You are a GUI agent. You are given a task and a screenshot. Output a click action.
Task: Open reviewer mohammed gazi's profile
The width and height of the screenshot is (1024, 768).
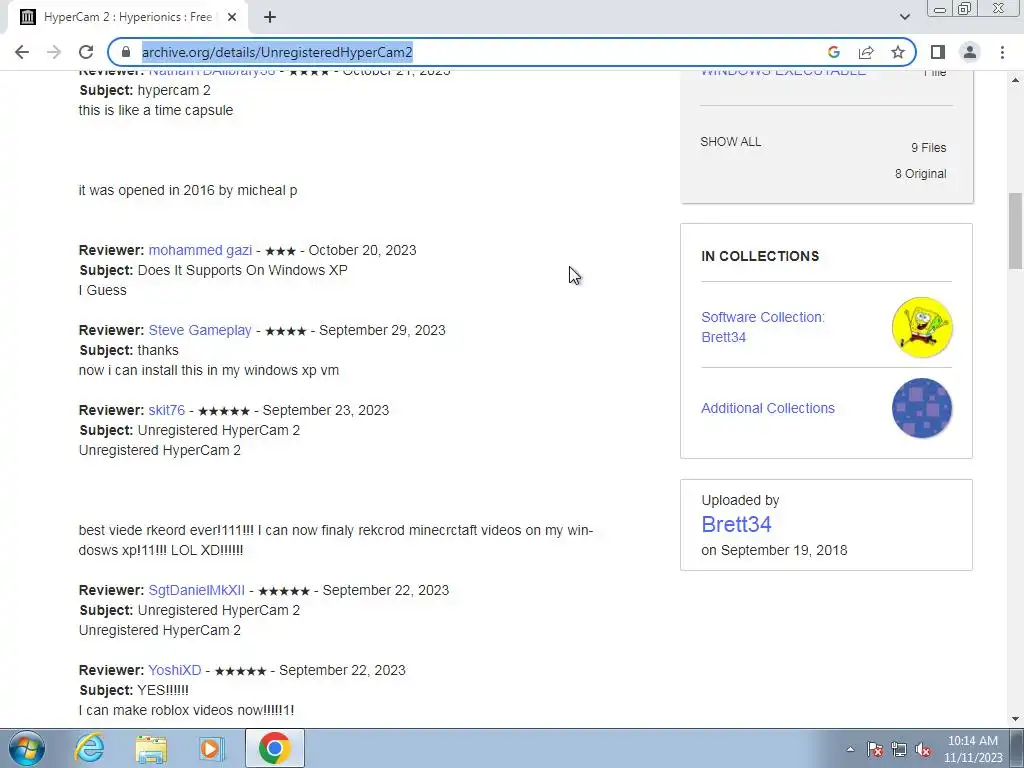click(200, 250)
